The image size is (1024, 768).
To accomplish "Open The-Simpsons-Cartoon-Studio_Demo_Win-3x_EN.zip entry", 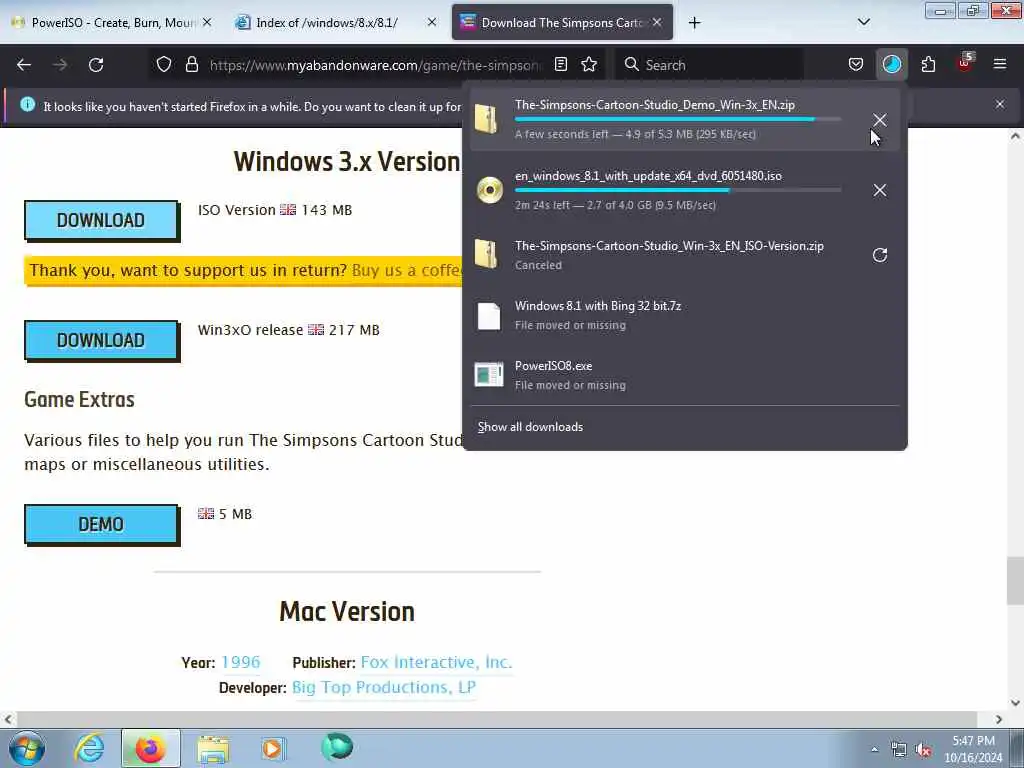I will click(x=685, y=119).
